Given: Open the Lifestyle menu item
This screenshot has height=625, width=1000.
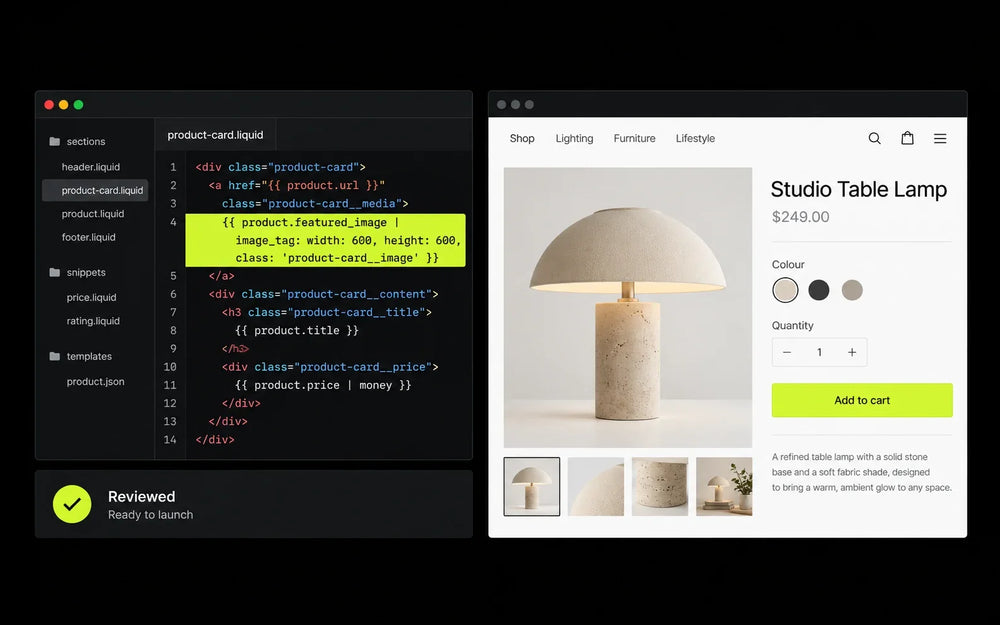Looking at the screenshot, I should pos(695,138).
